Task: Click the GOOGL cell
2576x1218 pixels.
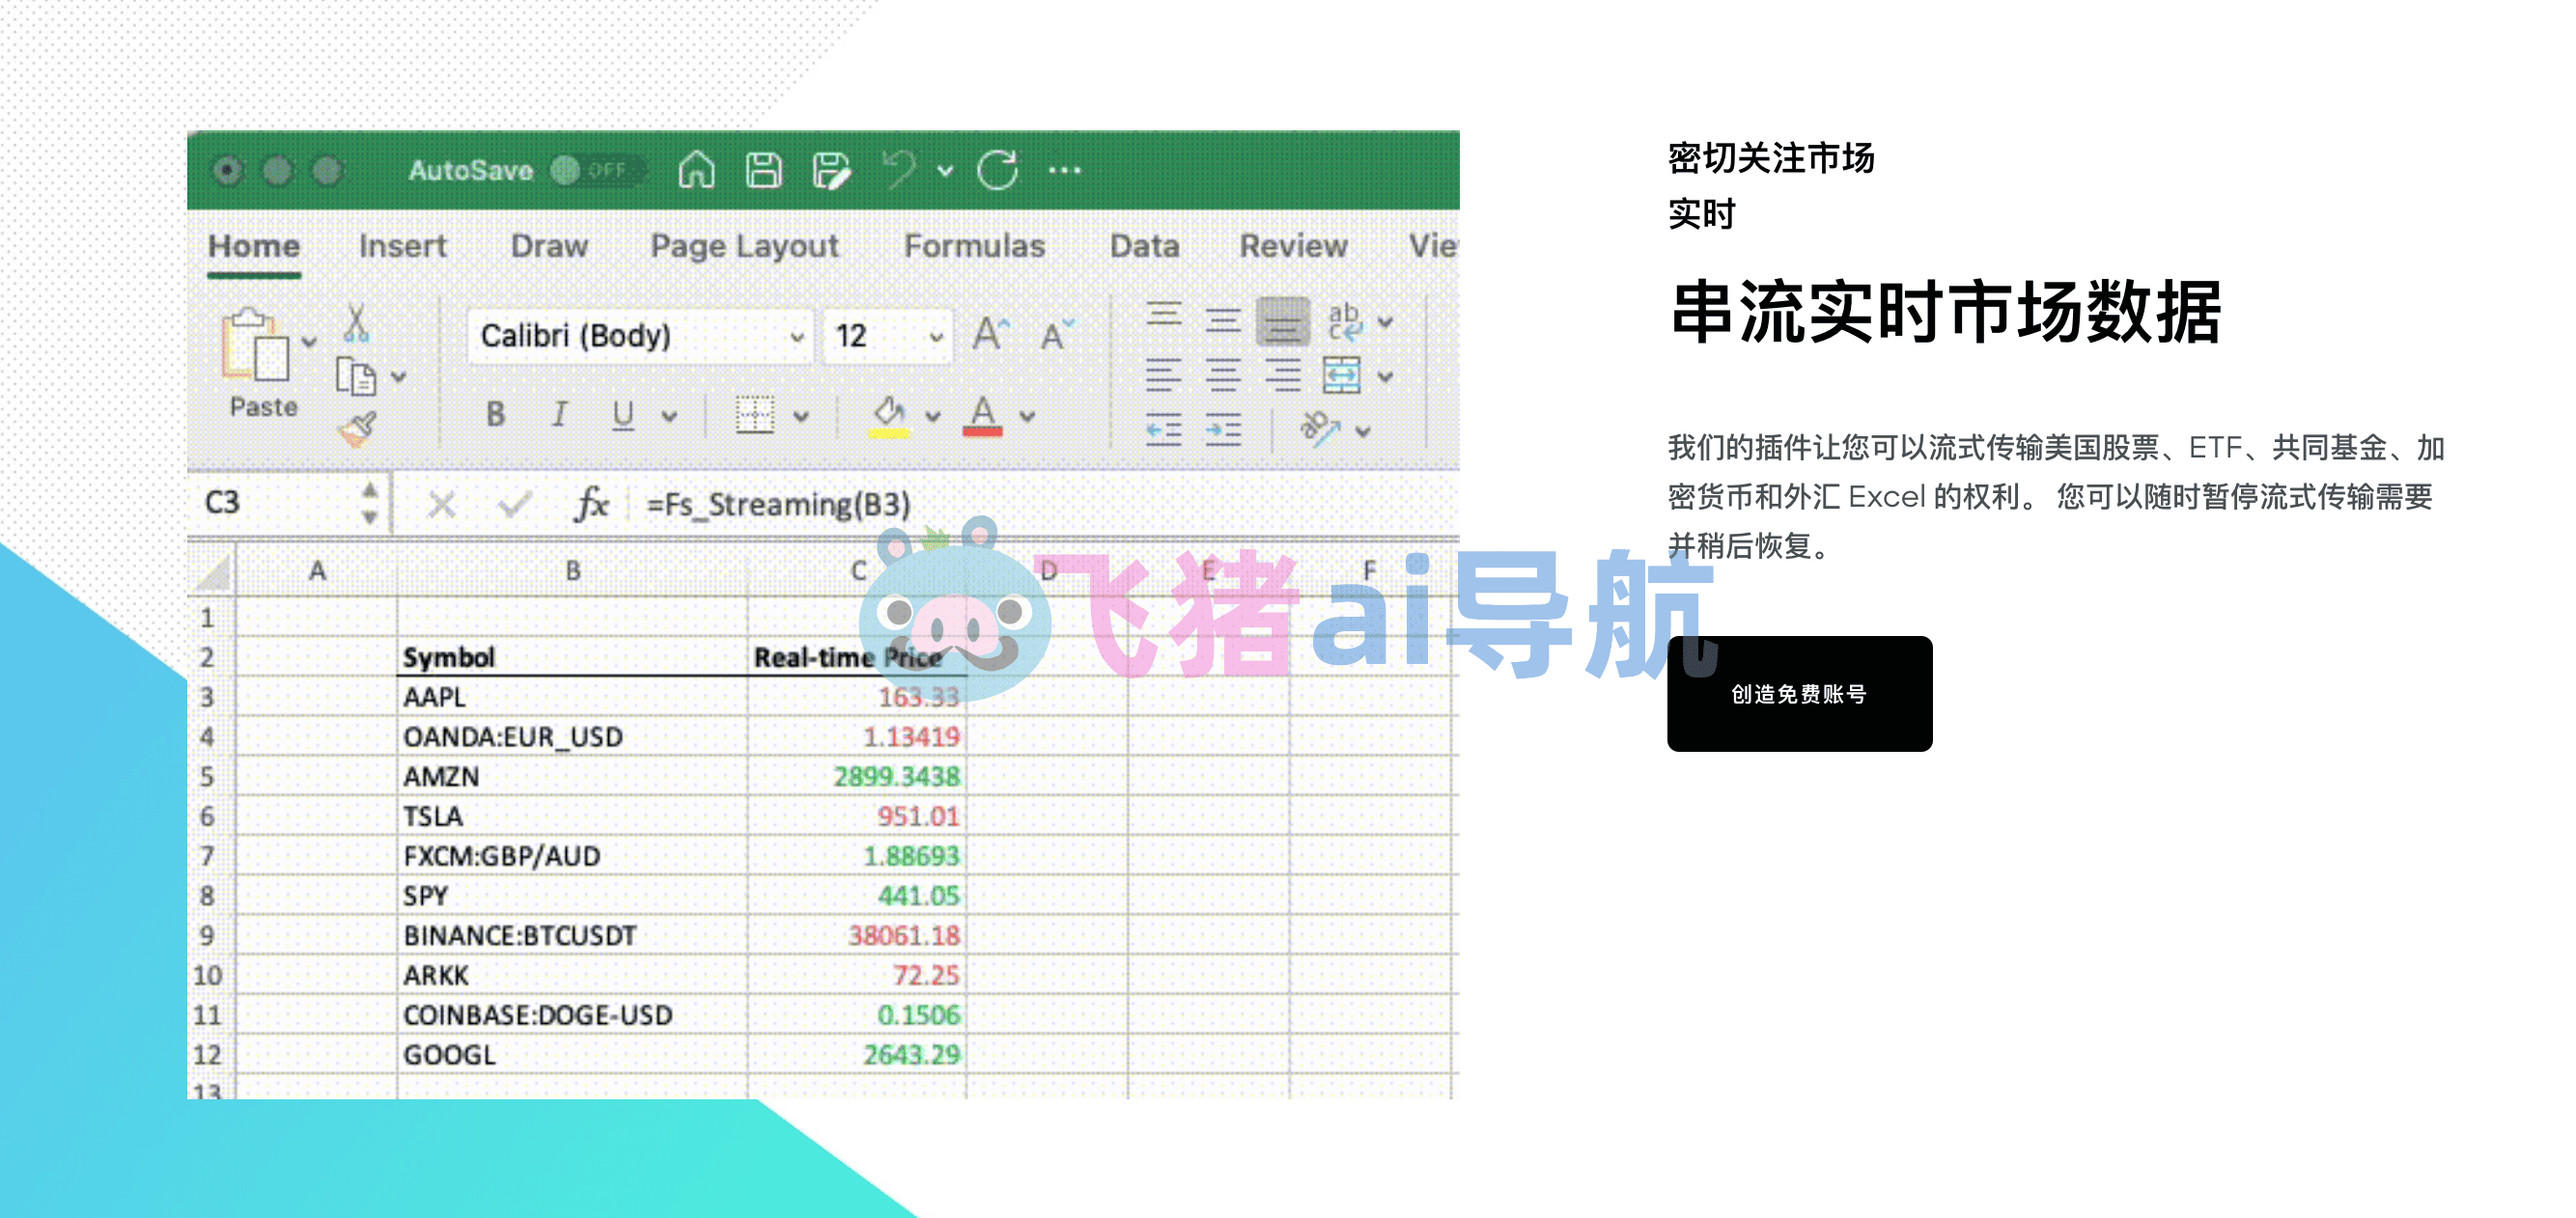Action: click(572, 1054)
